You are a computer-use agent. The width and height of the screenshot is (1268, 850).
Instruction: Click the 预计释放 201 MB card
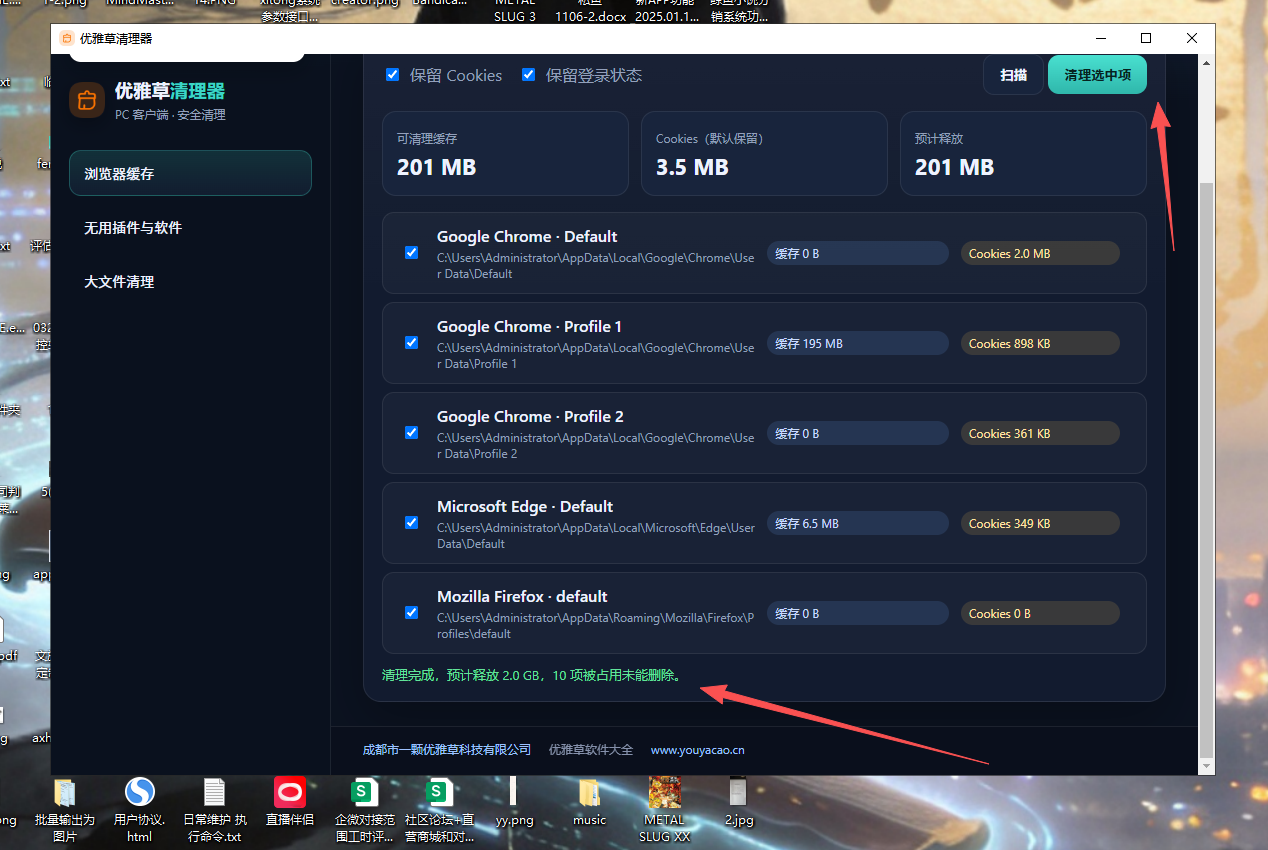(1023, 153)
